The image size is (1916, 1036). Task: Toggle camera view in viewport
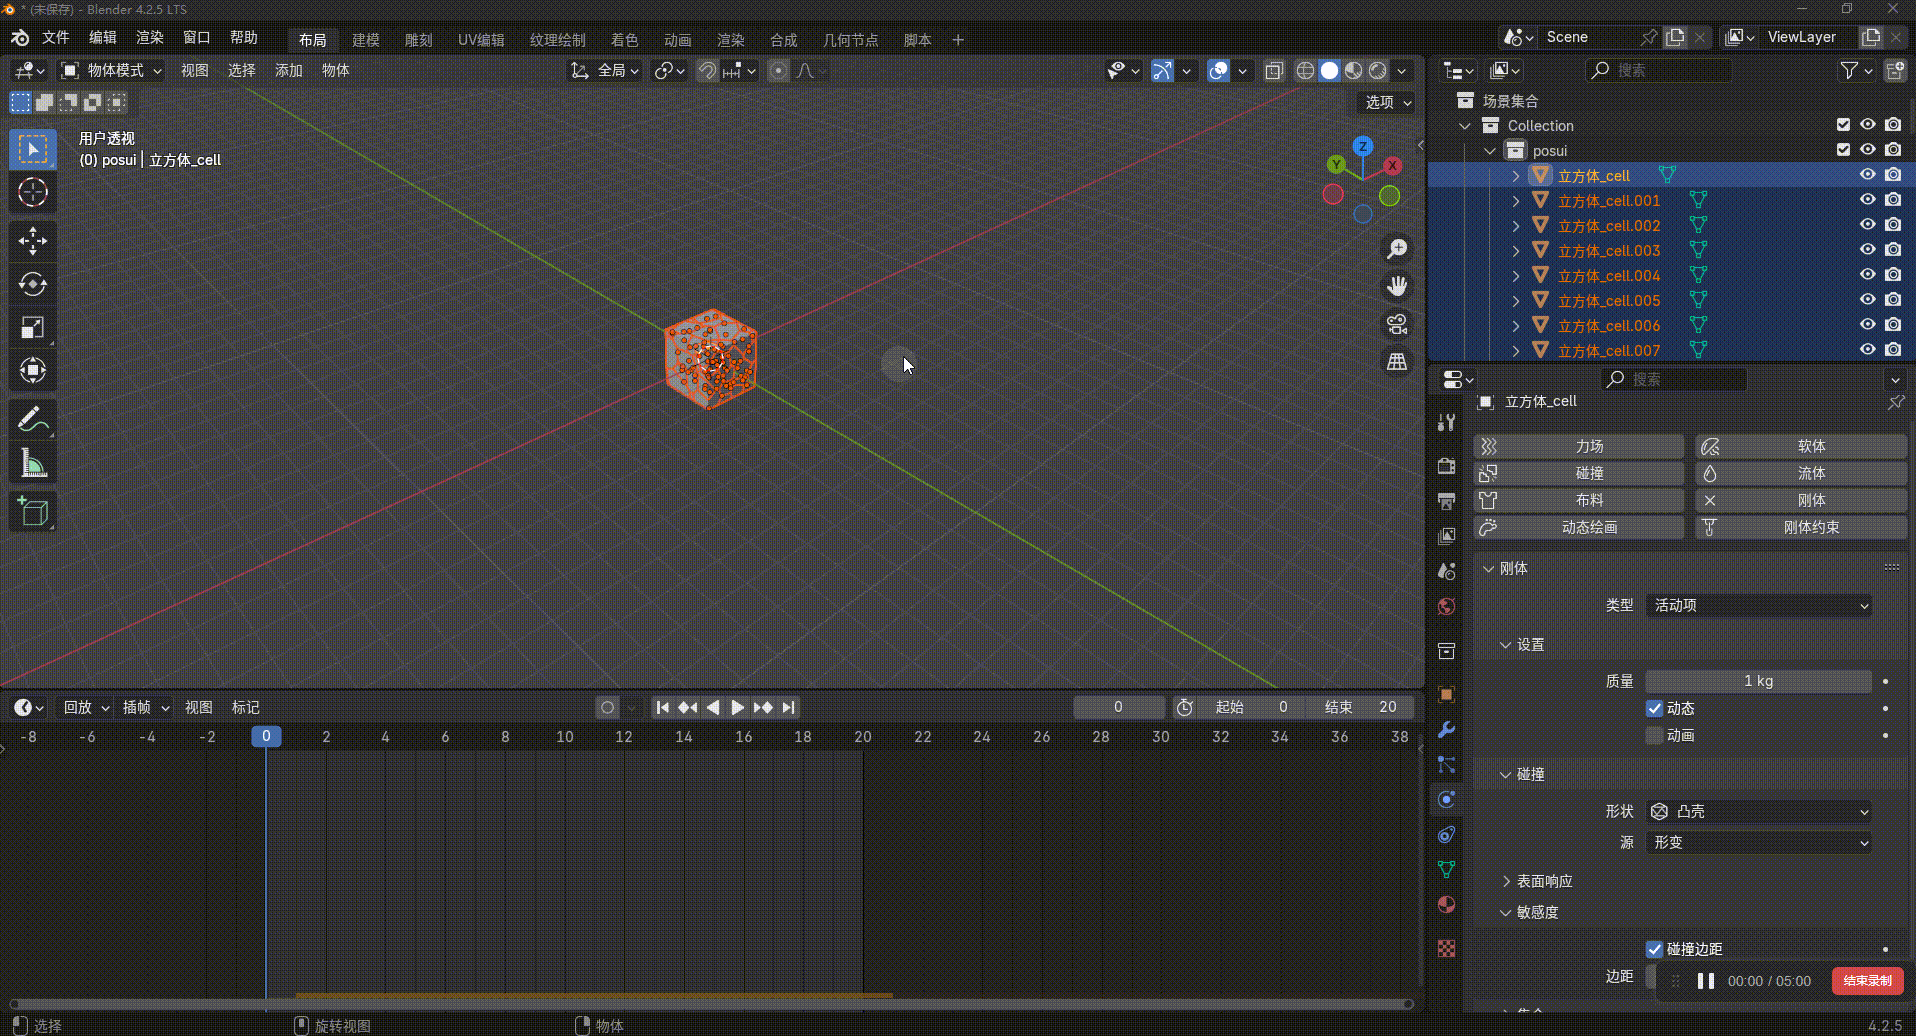pos(1397,324)
